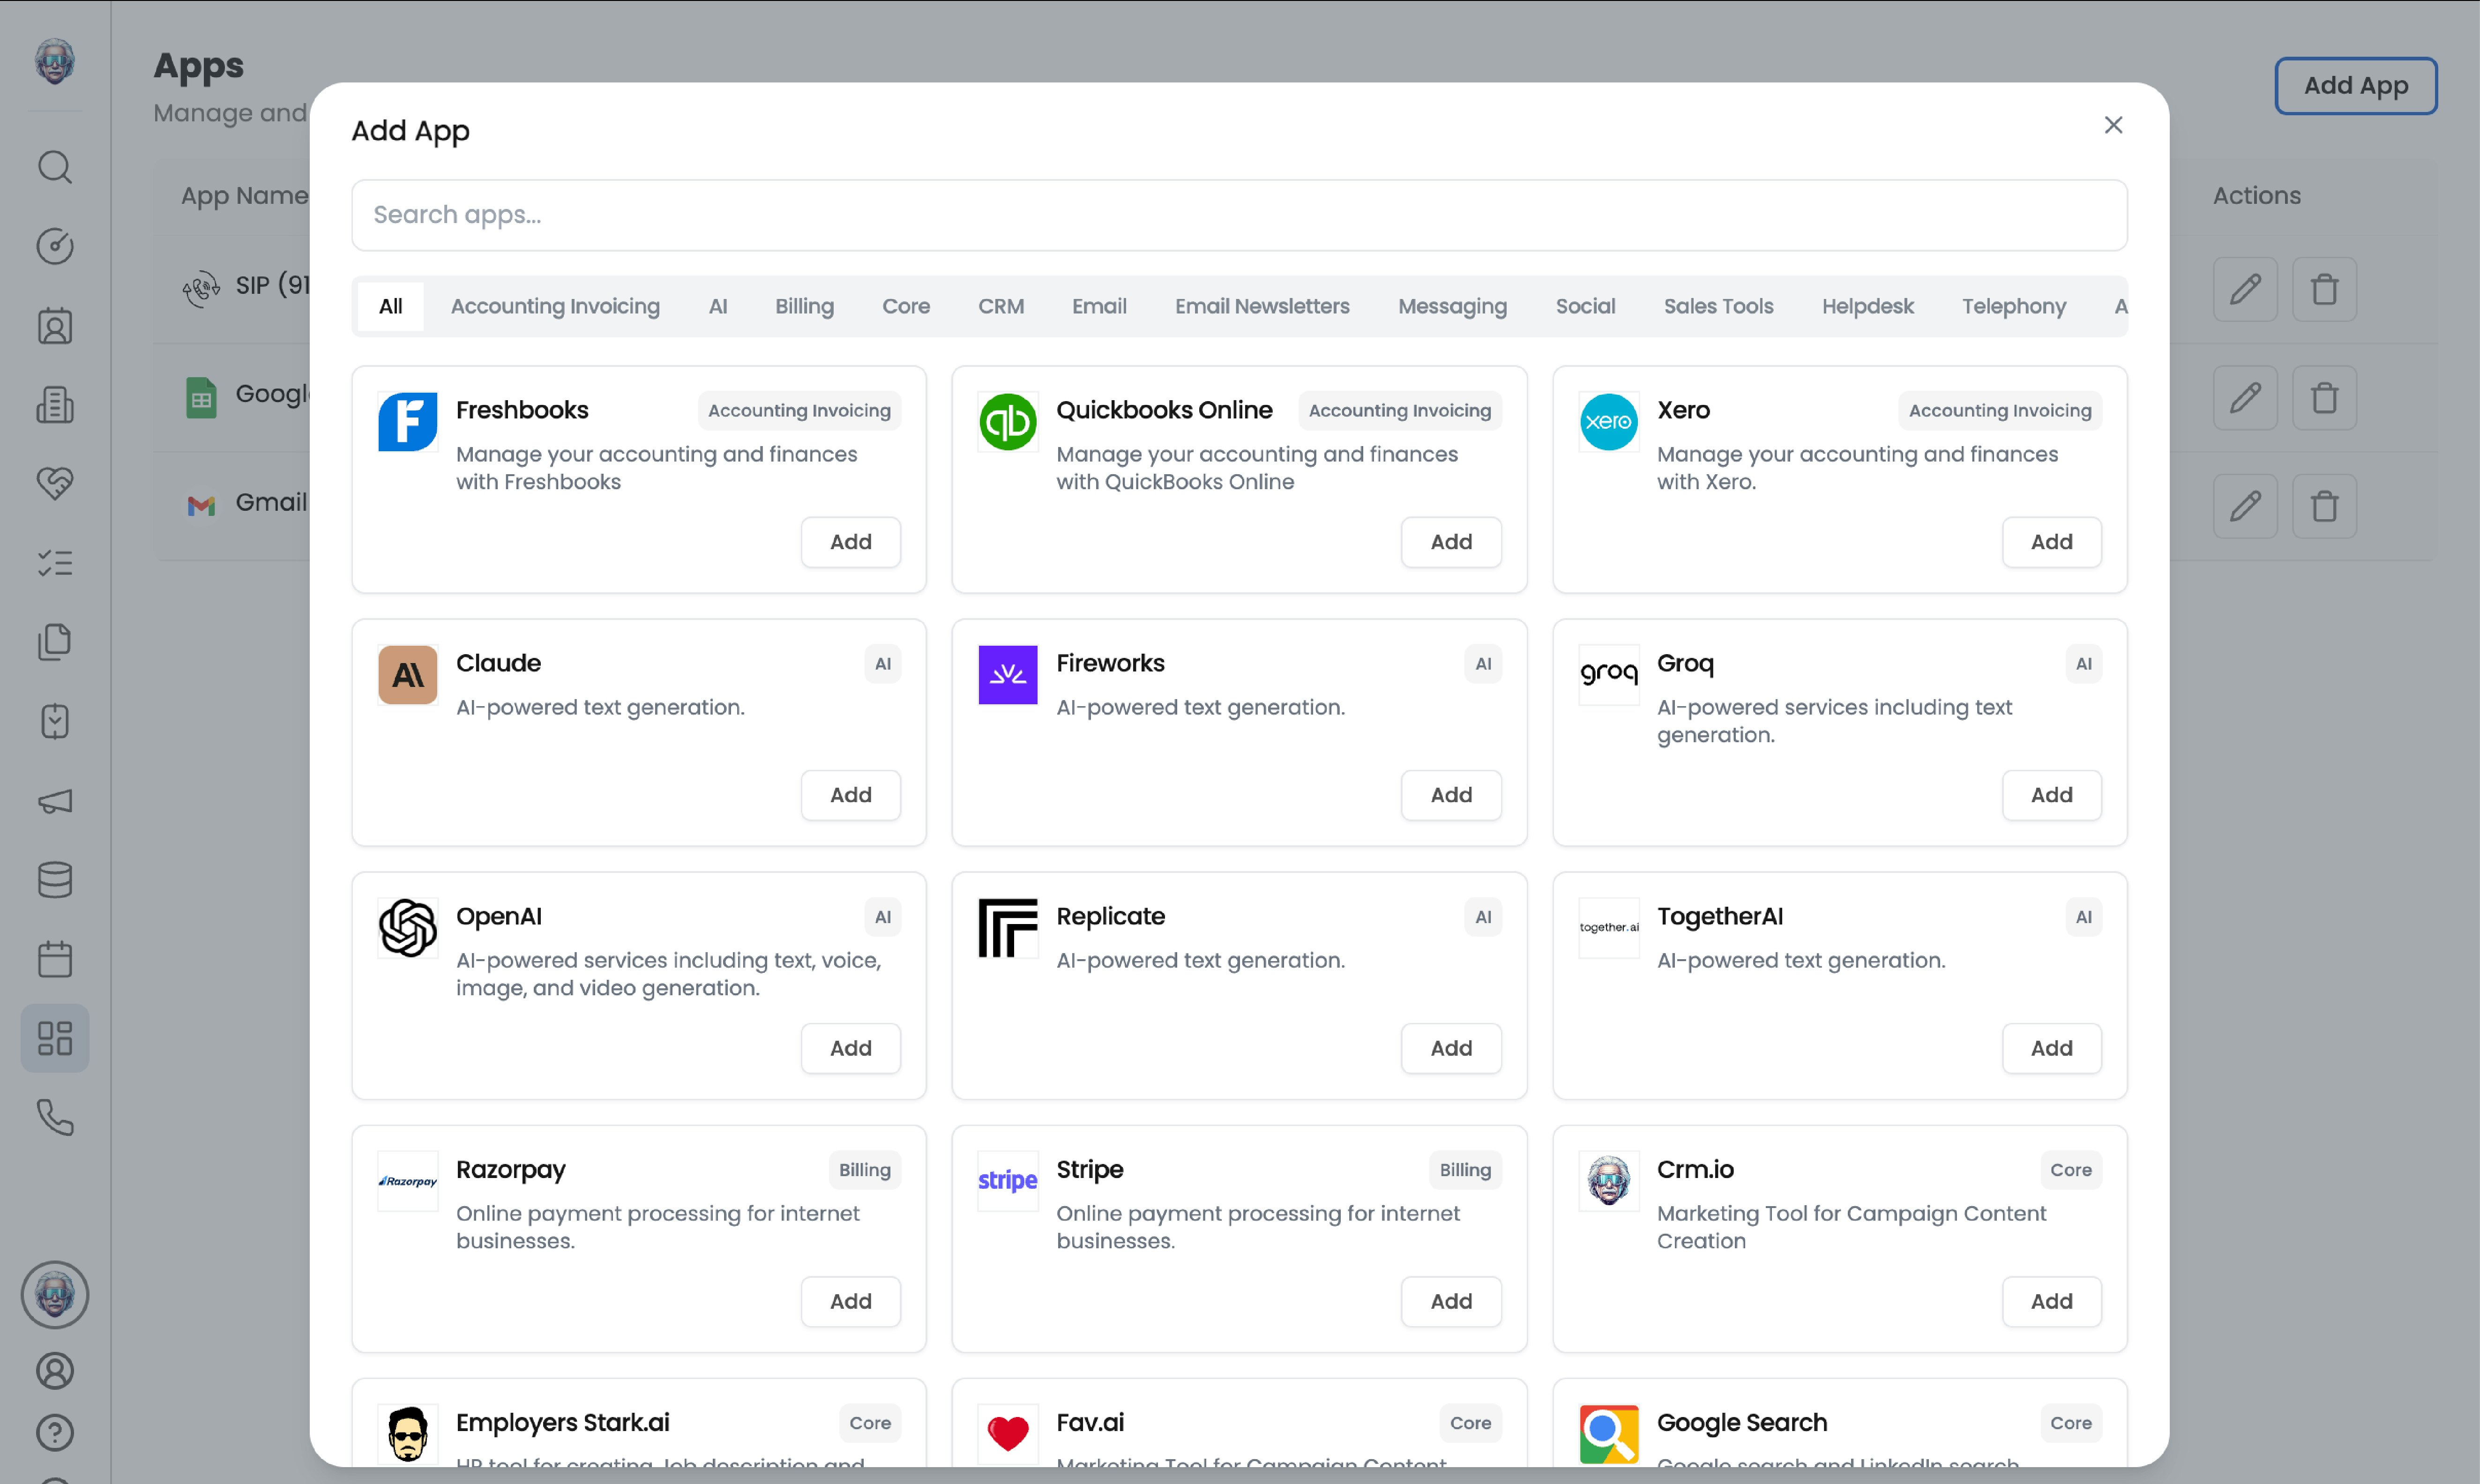Open the contacts icon in the sidebar
This screenshot has height=1484, width=2480.
(x=55, y=326)
